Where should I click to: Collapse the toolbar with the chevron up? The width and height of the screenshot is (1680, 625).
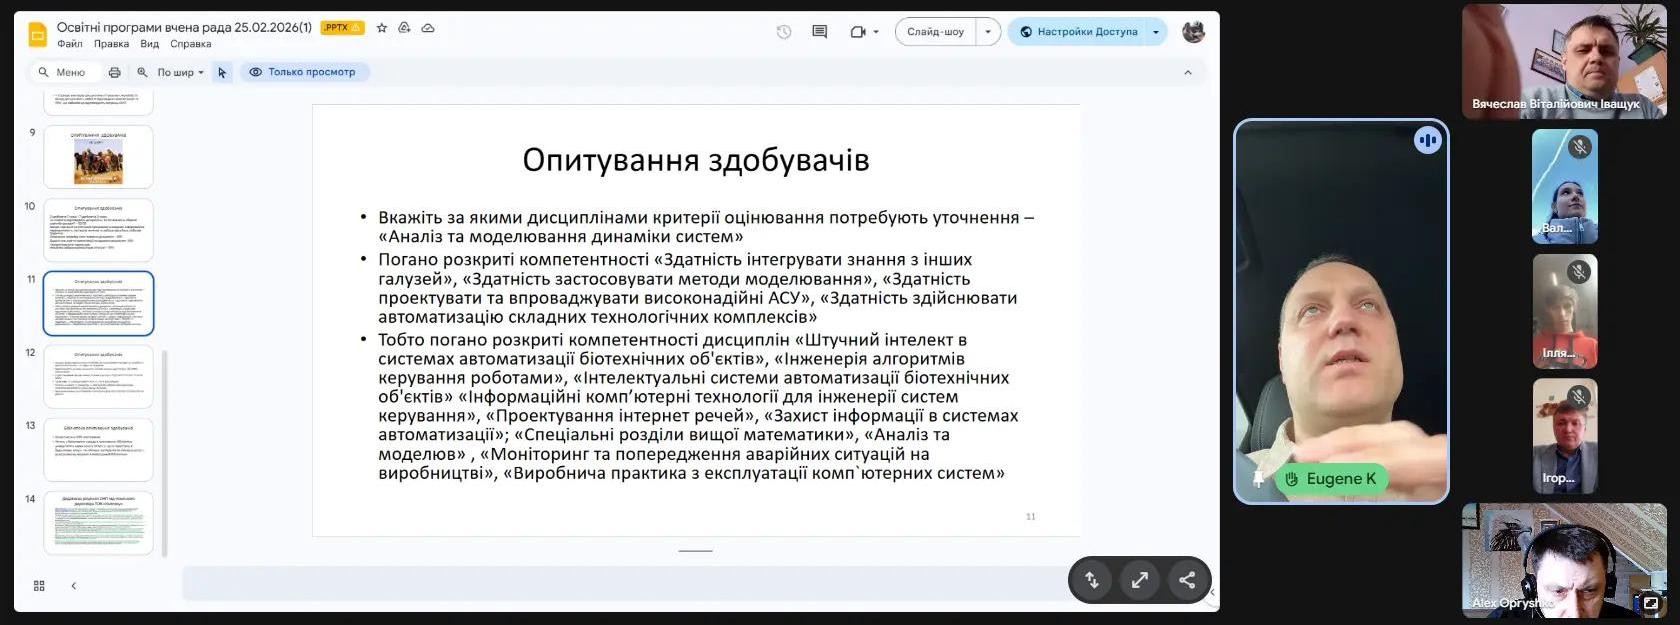[x=1188, y=72]
